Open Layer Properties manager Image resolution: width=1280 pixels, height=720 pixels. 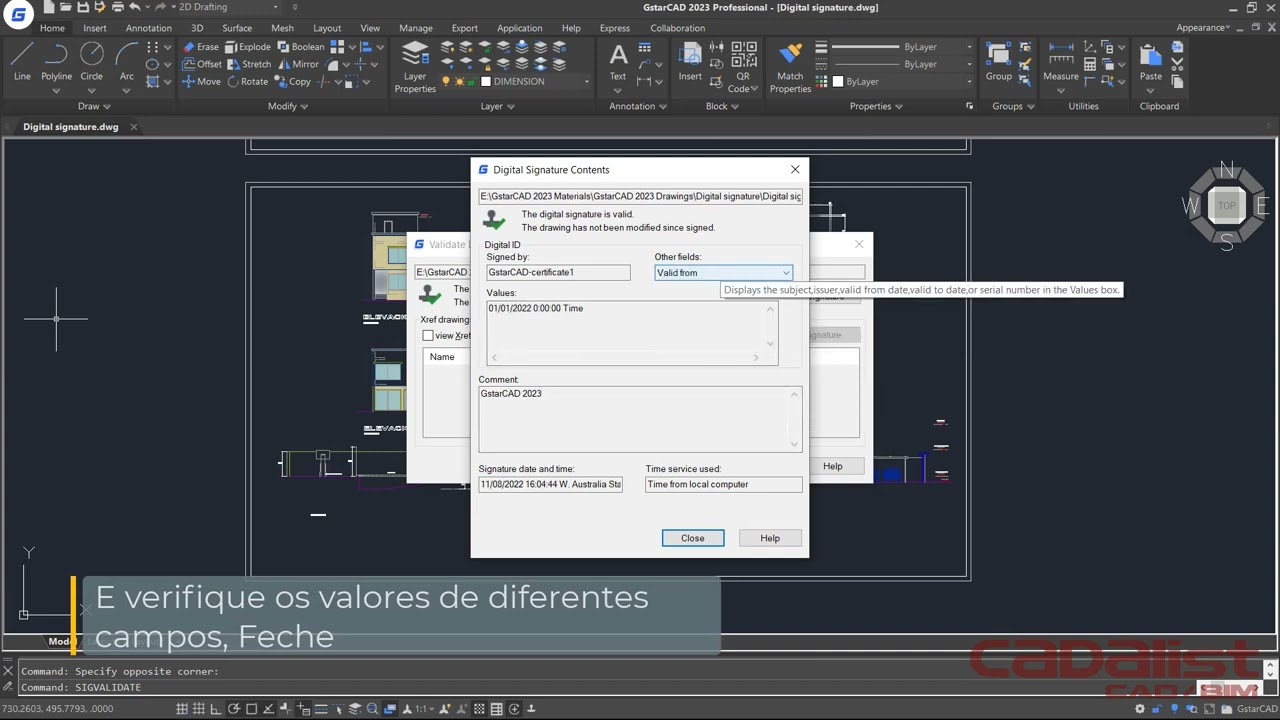click(x=415, y=68)
